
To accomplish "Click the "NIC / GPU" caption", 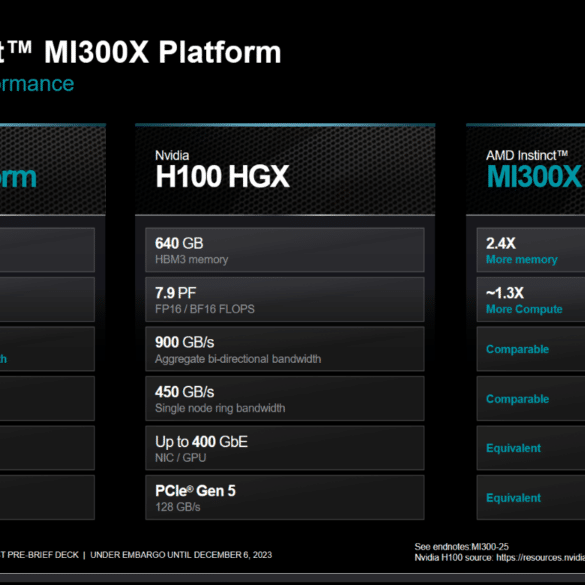I will coord(181,458).
